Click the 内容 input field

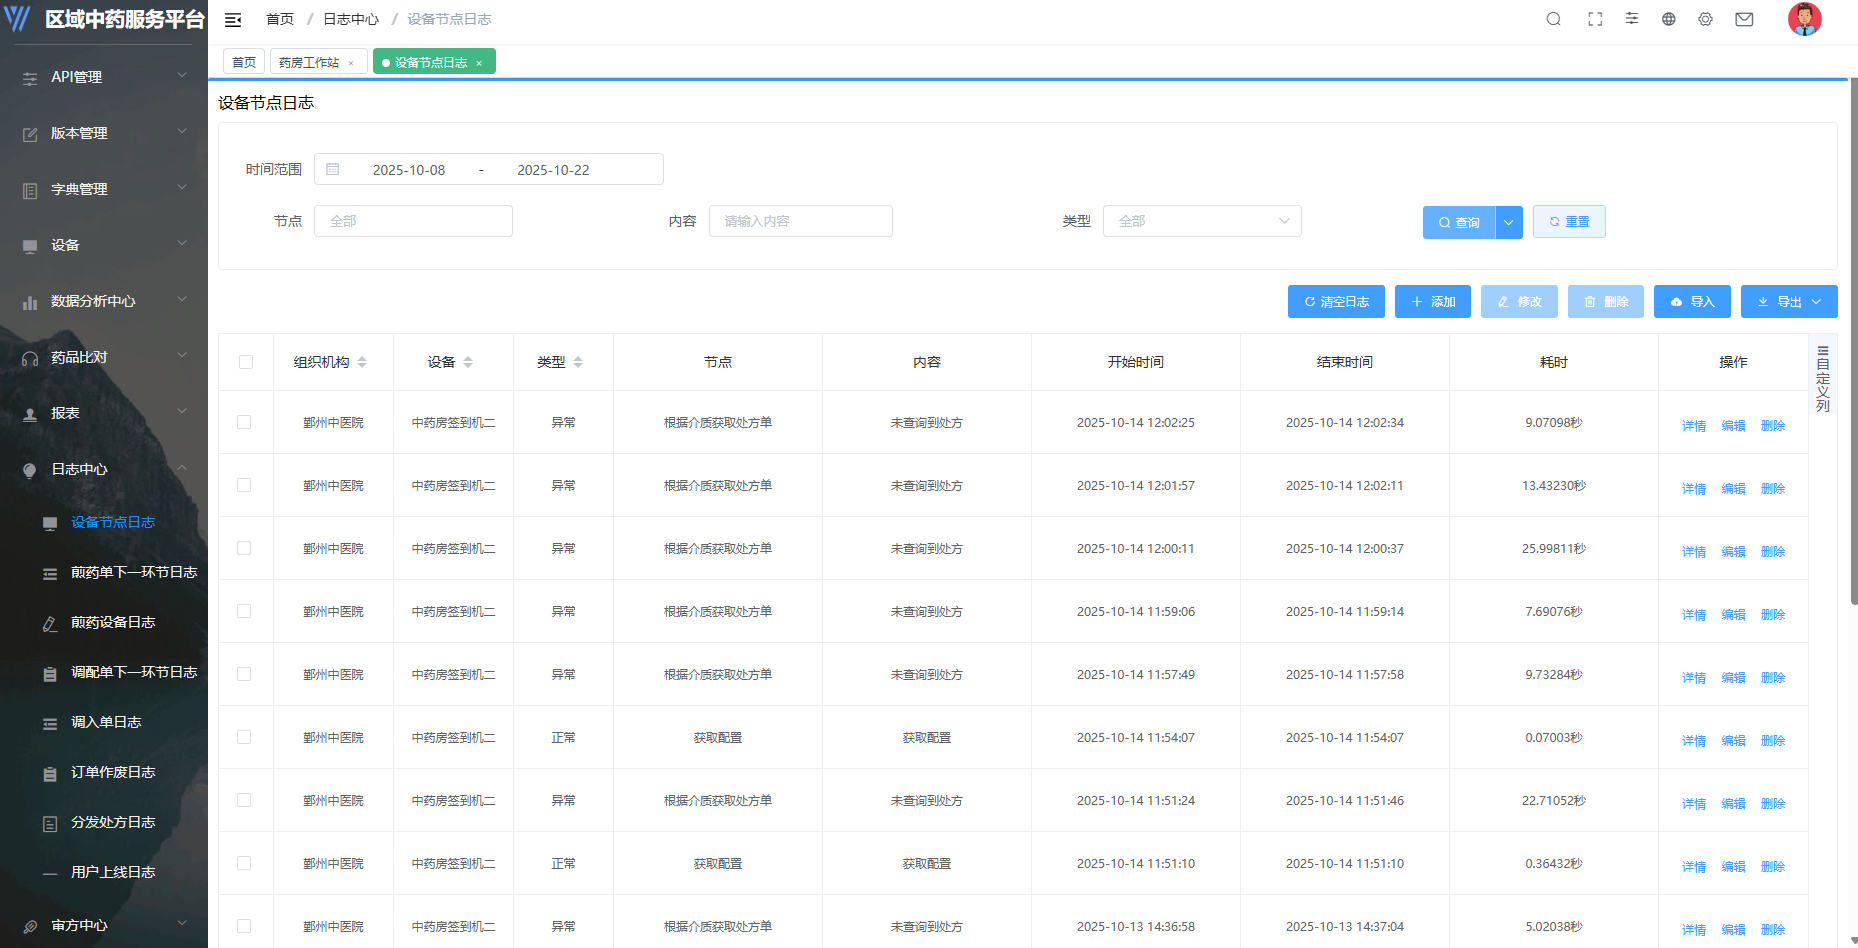pos(800,221)
